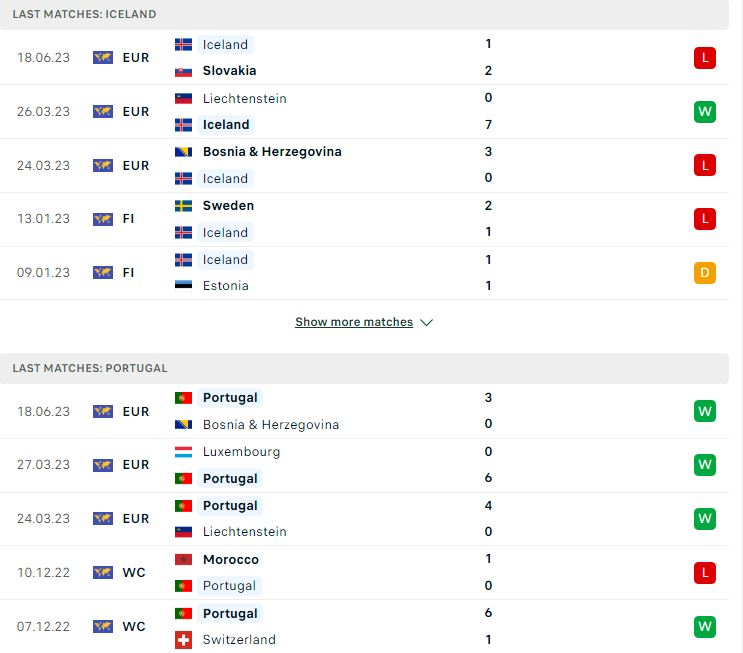Click the Last Matches: Iceland header

(x=364, y=14)
